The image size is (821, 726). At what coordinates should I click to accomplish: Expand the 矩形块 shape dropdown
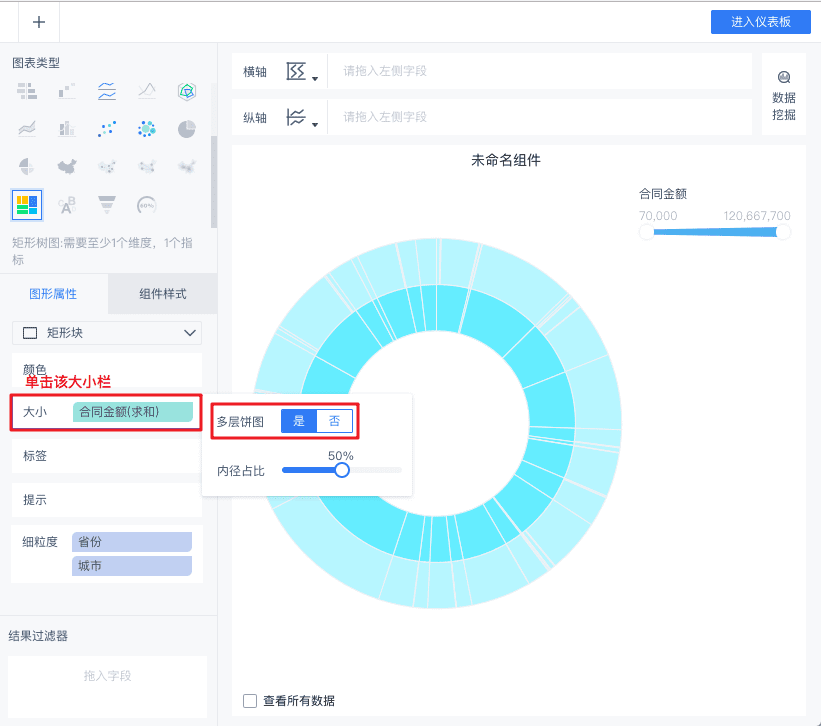(107, 333)
